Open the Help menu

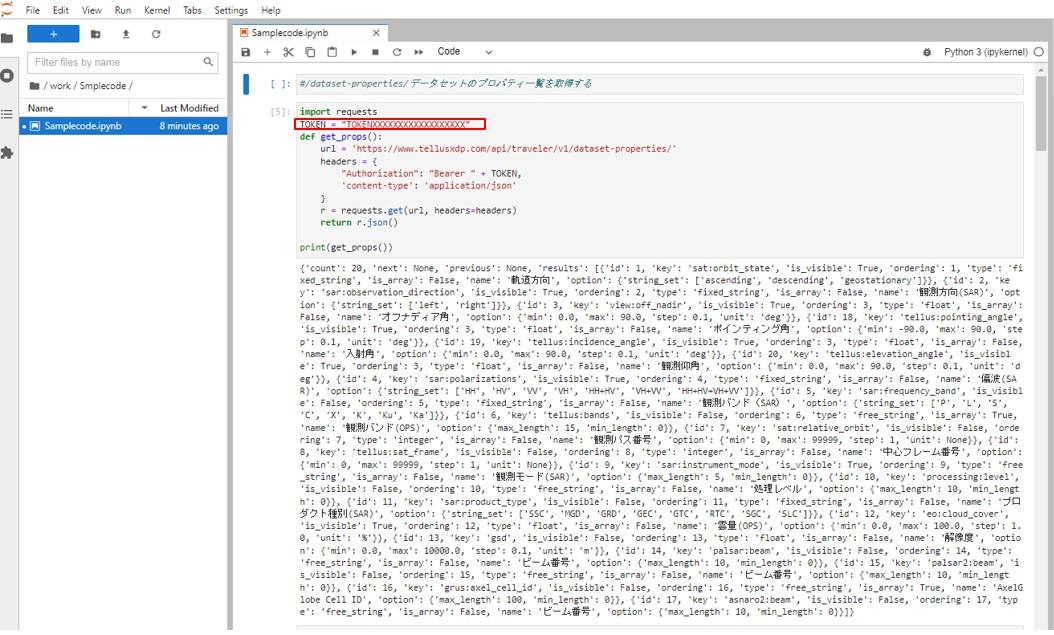pyautogui.click(x=270, y=10)
